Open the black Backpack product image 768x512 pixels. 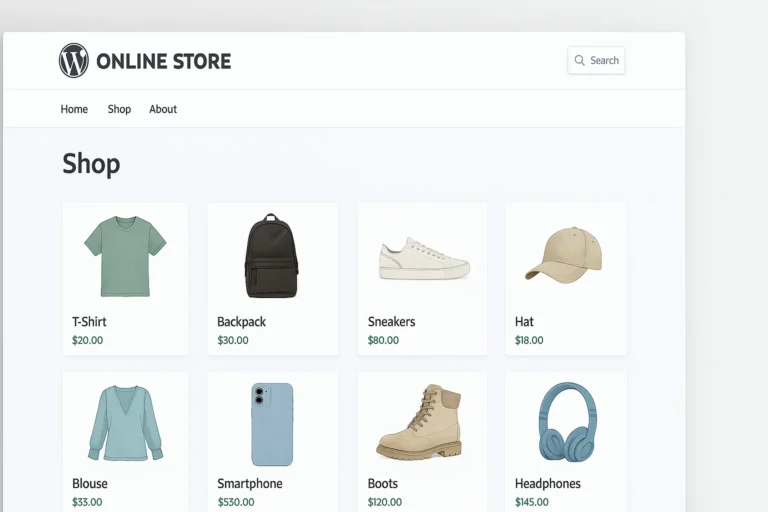(x=271, y=256)
